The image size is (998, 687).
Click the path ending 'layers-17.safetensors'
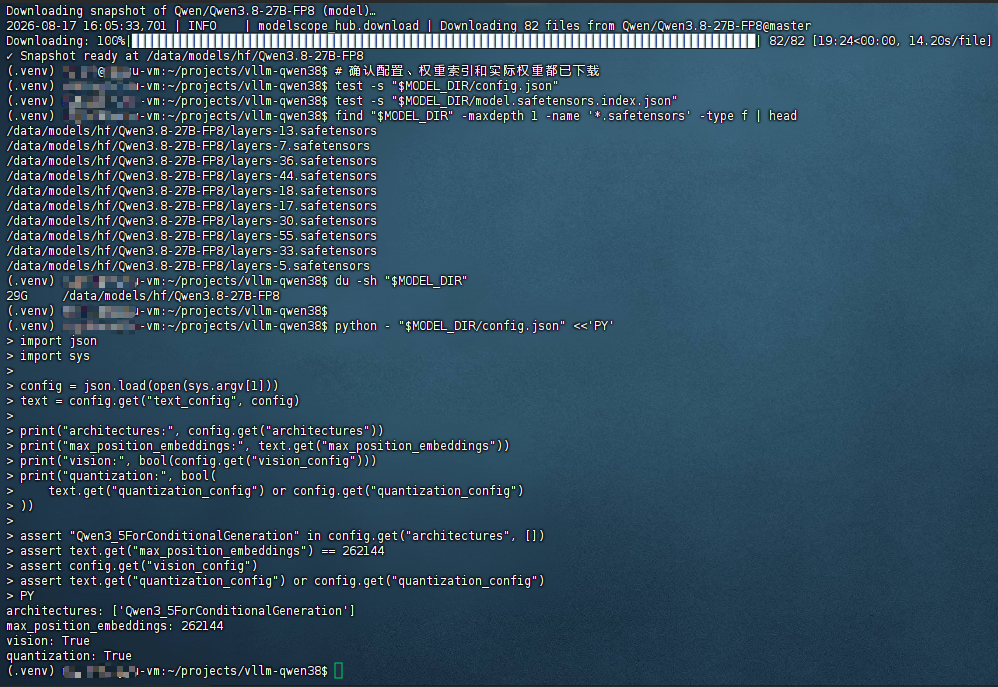pos(192,206)
